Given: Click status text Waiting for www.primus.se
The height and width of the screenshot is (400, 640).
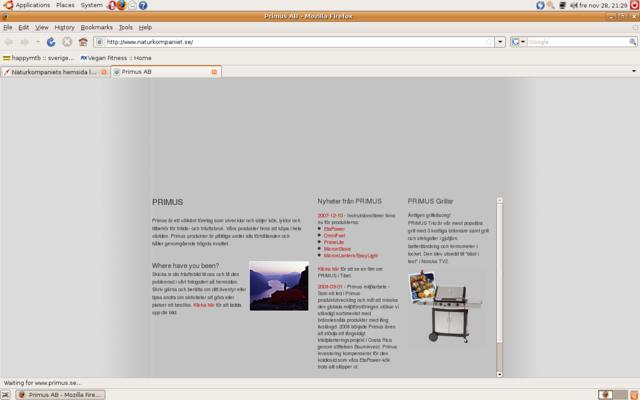Looking at the screenshot, I should [x=42, y=383].
